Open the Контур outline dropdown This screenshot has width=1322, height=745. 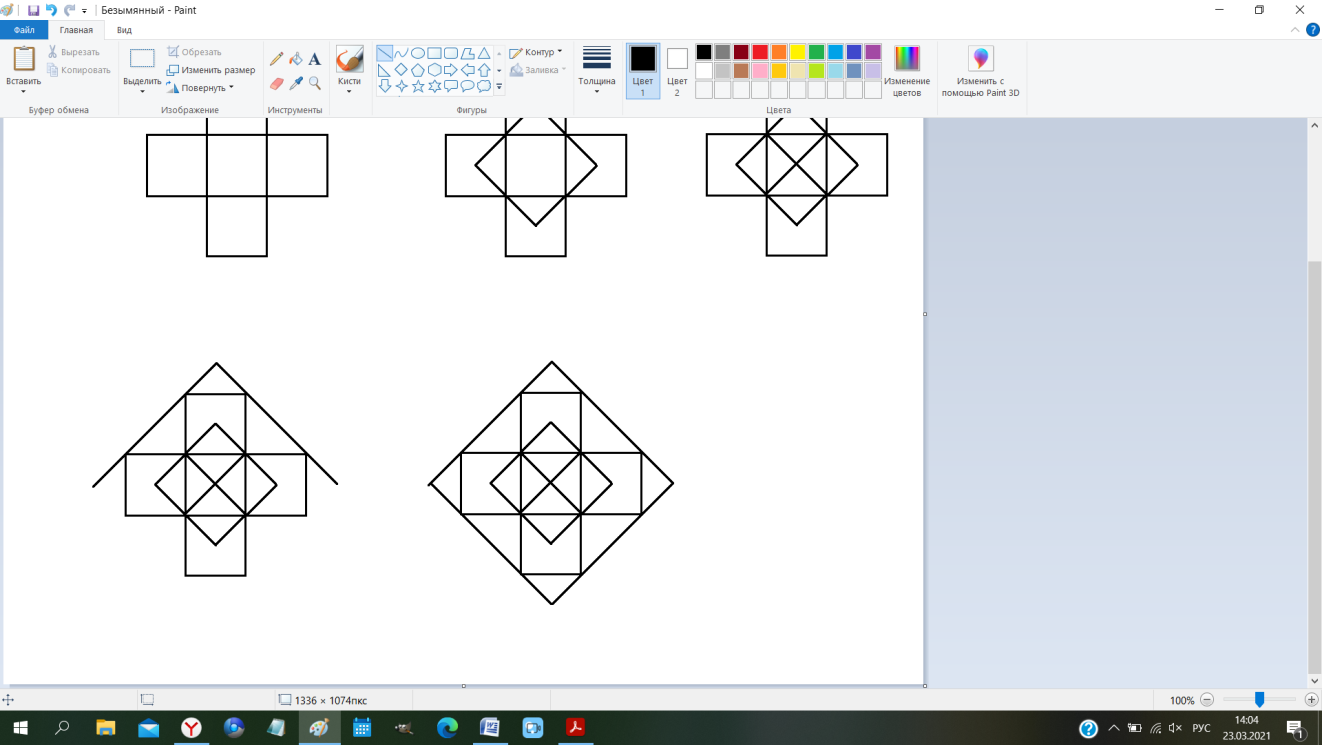click(x=537, y=52)
